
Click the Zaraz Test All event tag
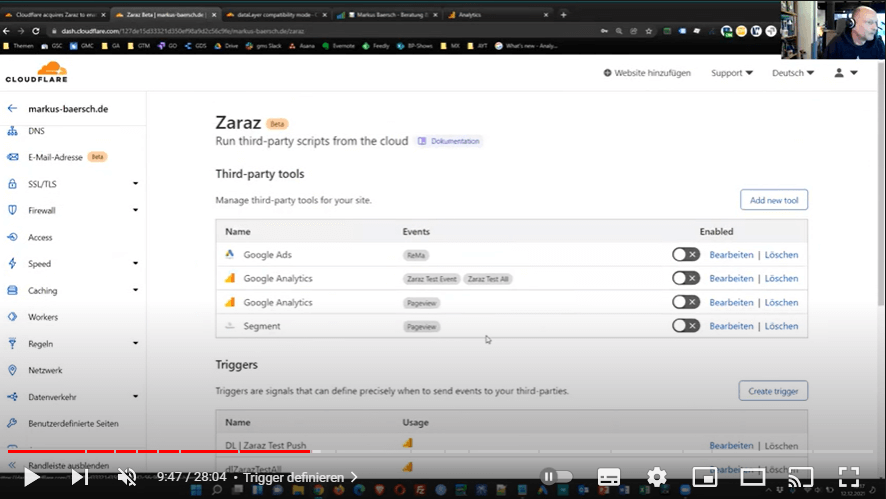(488, 279)
